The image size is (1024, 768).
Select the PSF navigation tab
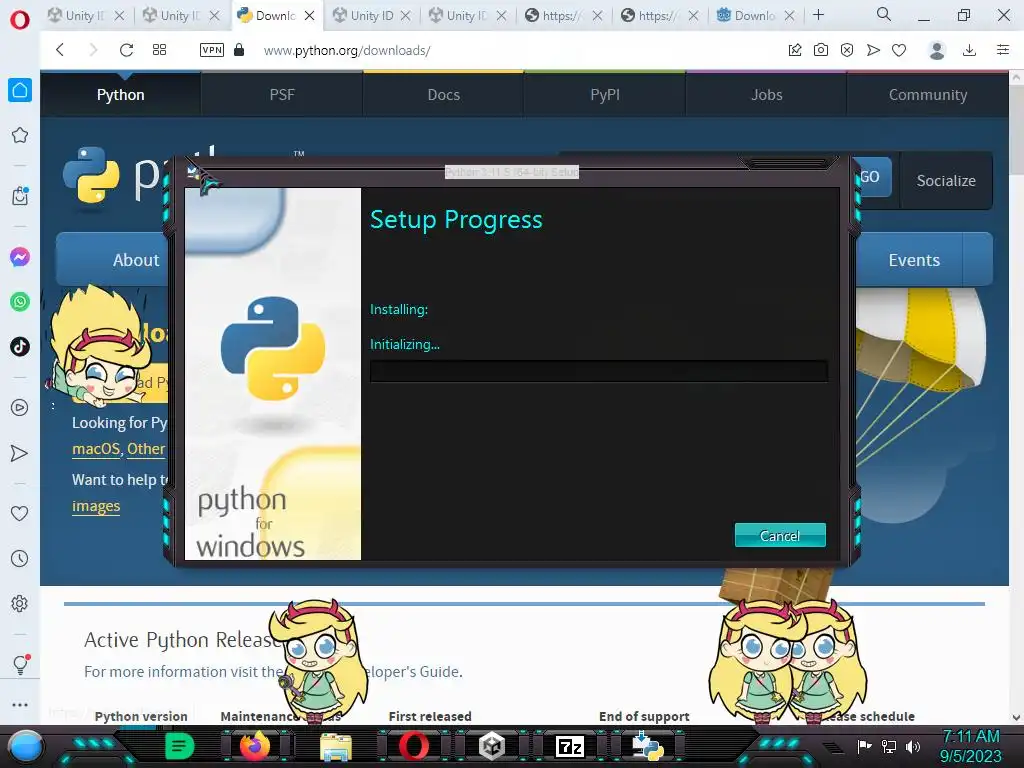tap(282, 95)
